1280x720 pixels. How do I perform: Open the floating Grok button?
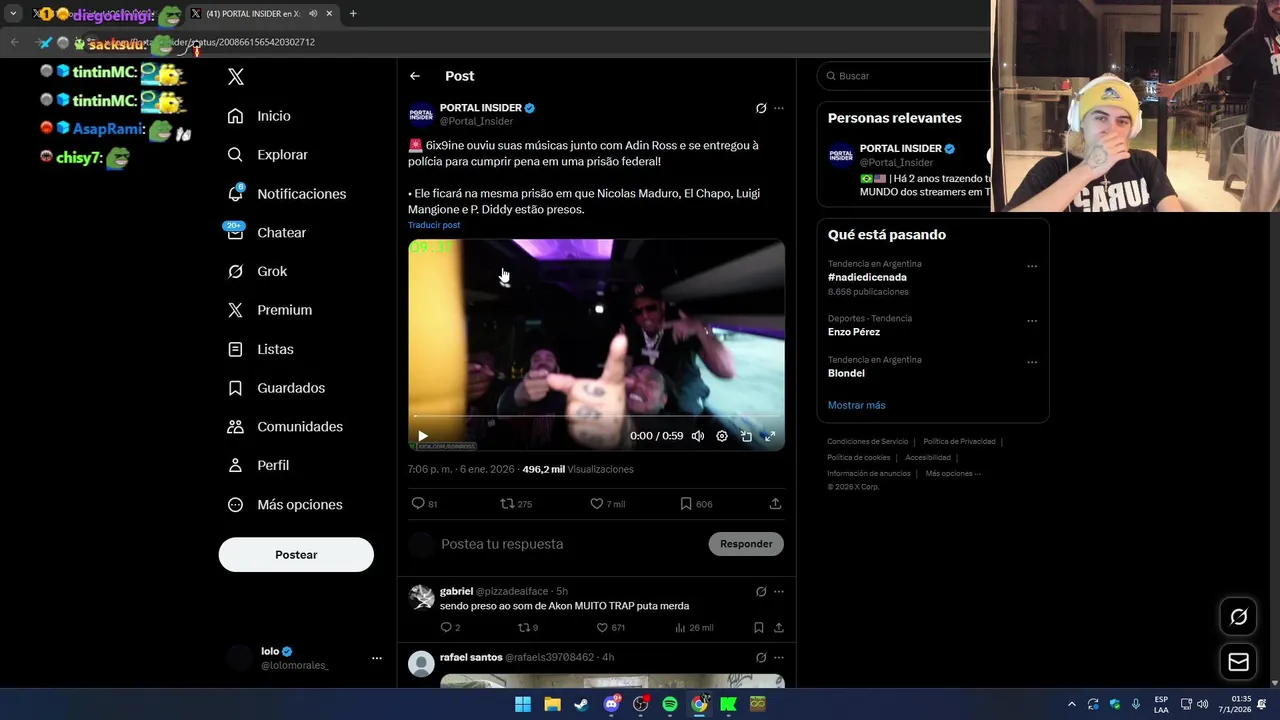(1238, 617)
